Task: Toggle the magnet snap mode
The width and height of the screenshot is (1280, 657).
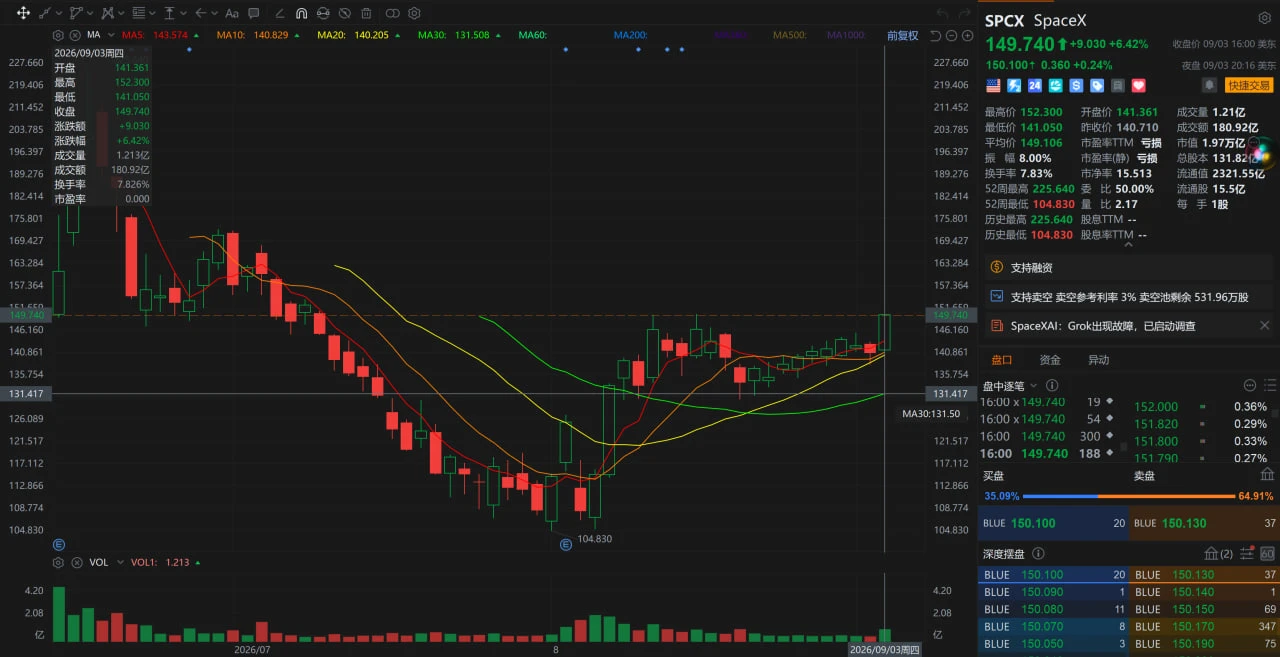Action: point(301,13)
